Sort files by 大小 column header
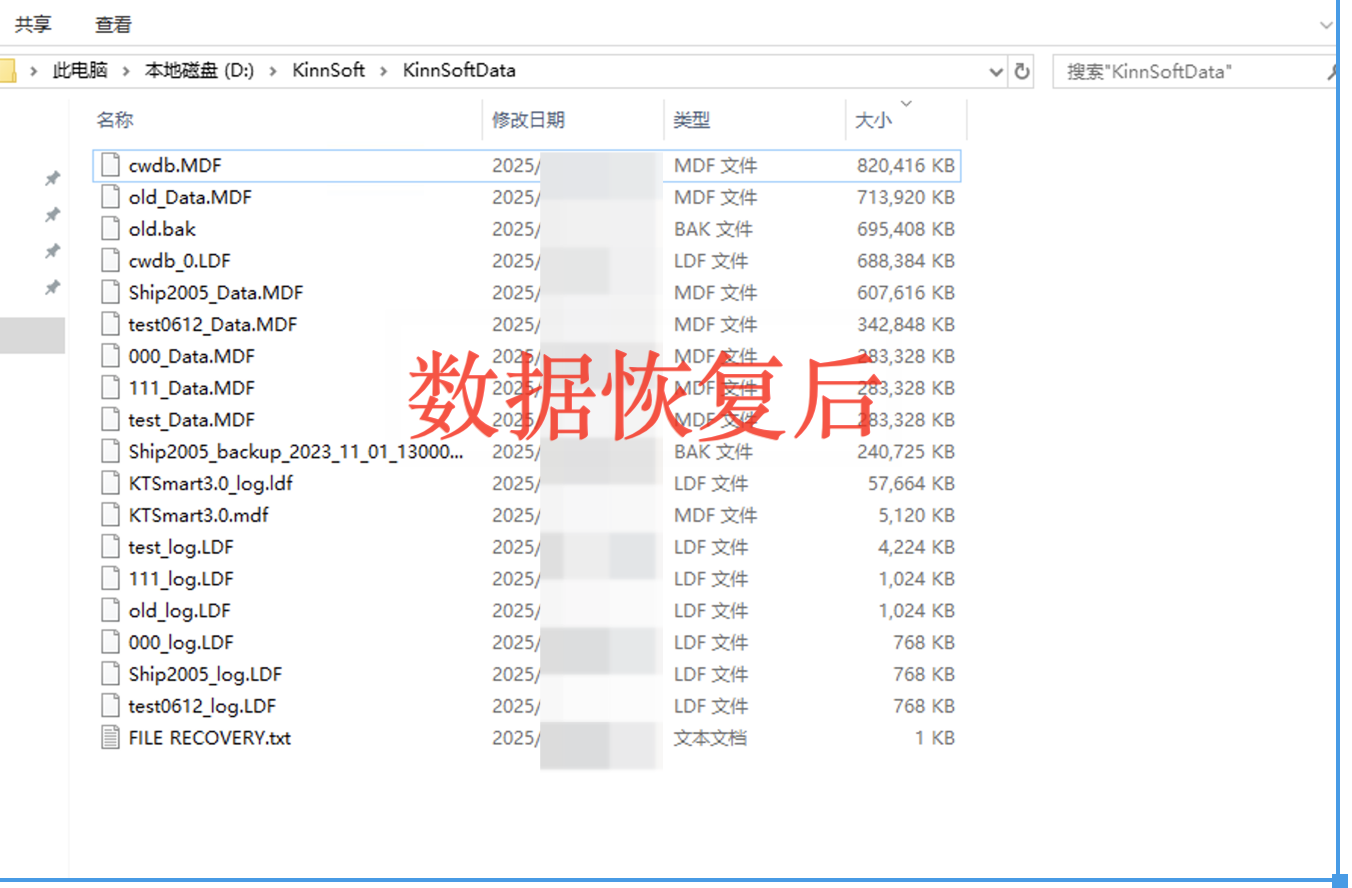 click(x=873, y=120)
